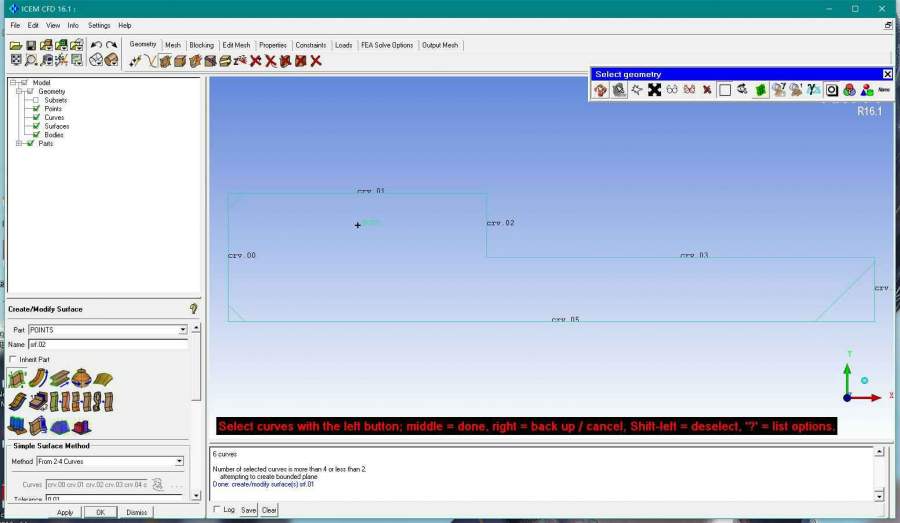Click the WireFrame display icon
The height and width of the screenshot is (523, 900).
pos(96,60)
